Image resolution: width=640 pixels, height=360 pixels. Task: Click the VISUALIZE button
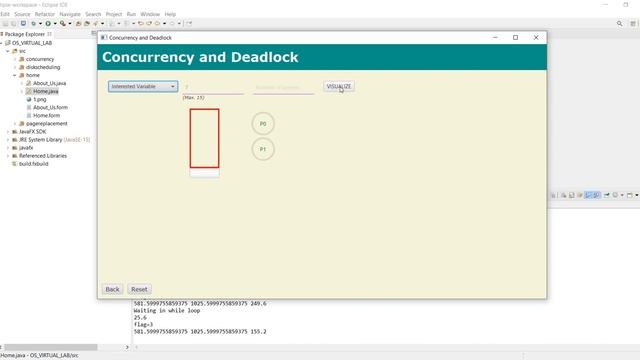(x=339, y=87)
